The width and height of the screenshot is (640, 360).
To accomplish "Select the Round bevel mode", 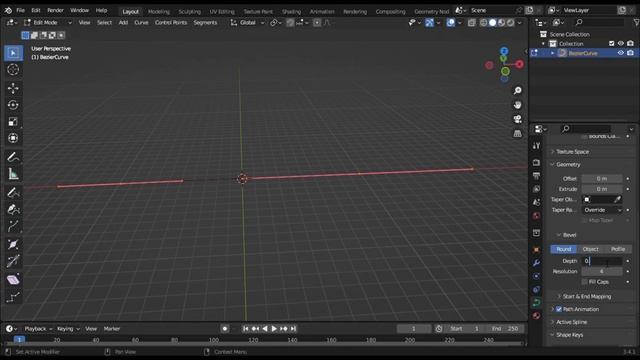I will coord(564,249).
